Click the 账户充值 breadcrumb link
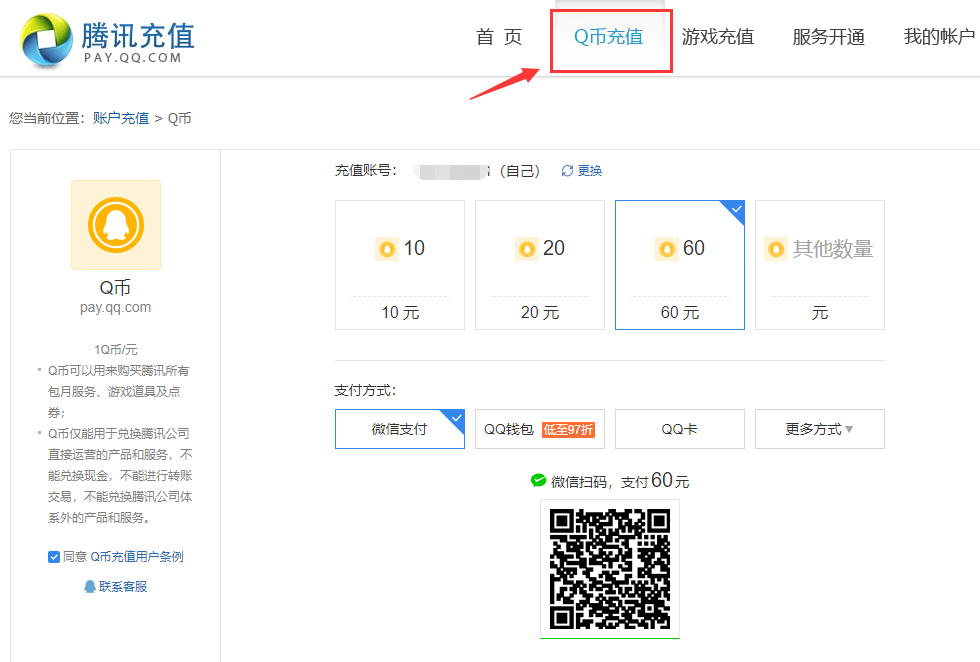980x662 pixels. pos(121,118)
